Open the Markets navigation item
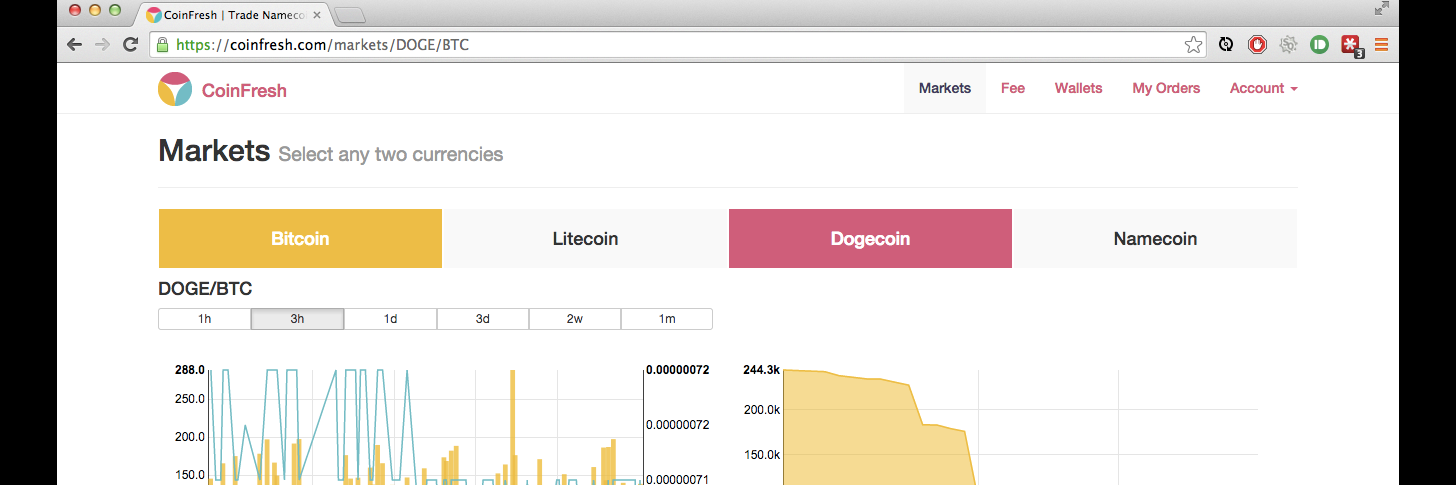The image size is (1456, 485). (945, 88)
